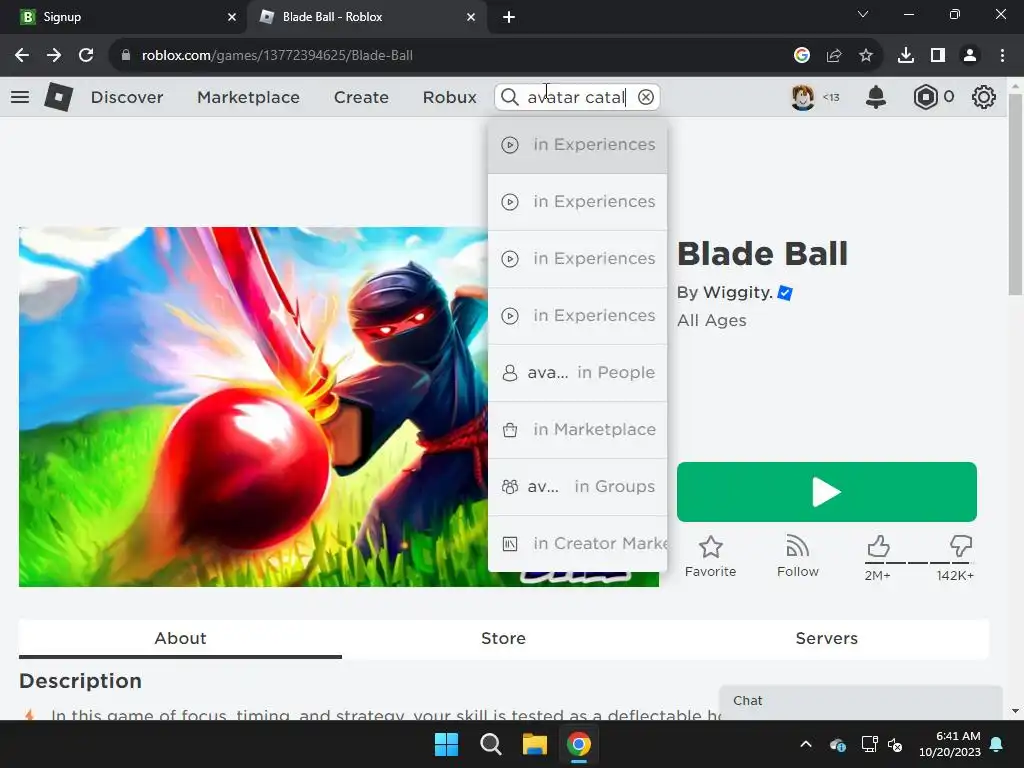
Task: Bookmark this page with the star icon
Action: 865,56
